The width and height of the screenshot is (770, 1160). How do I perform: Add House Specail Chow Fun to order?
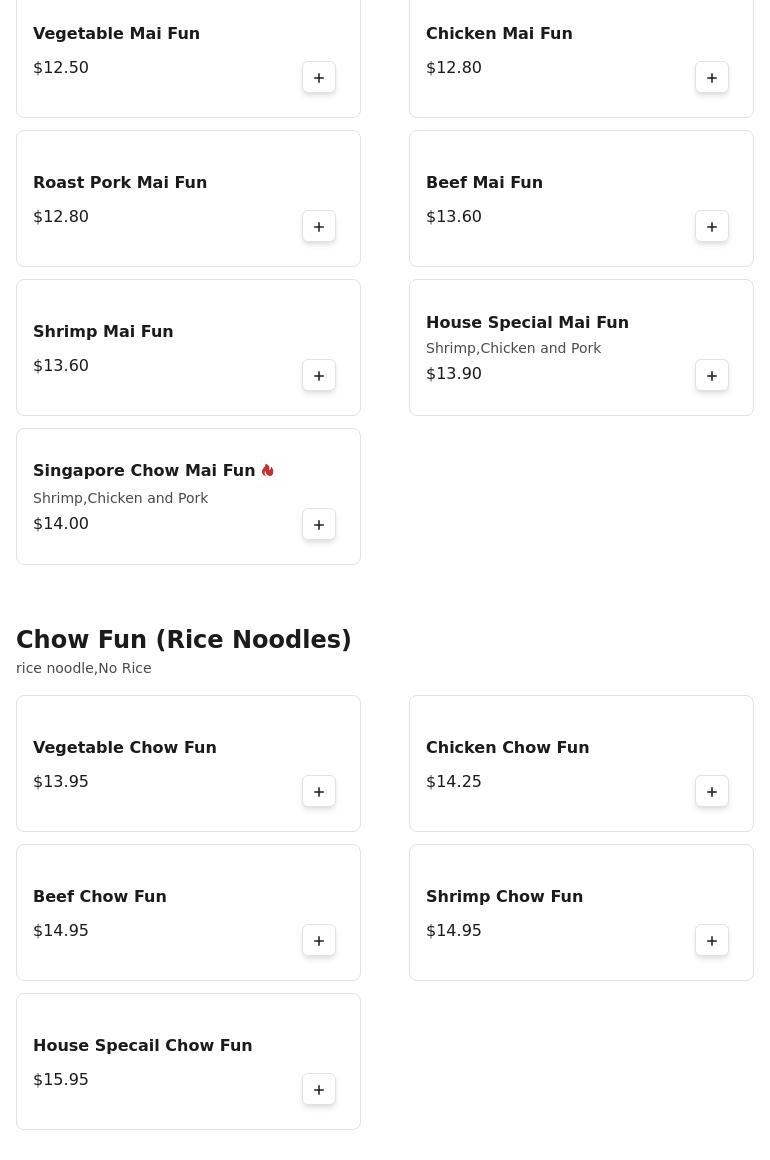pyautogui.click(x=319, y=1090)
